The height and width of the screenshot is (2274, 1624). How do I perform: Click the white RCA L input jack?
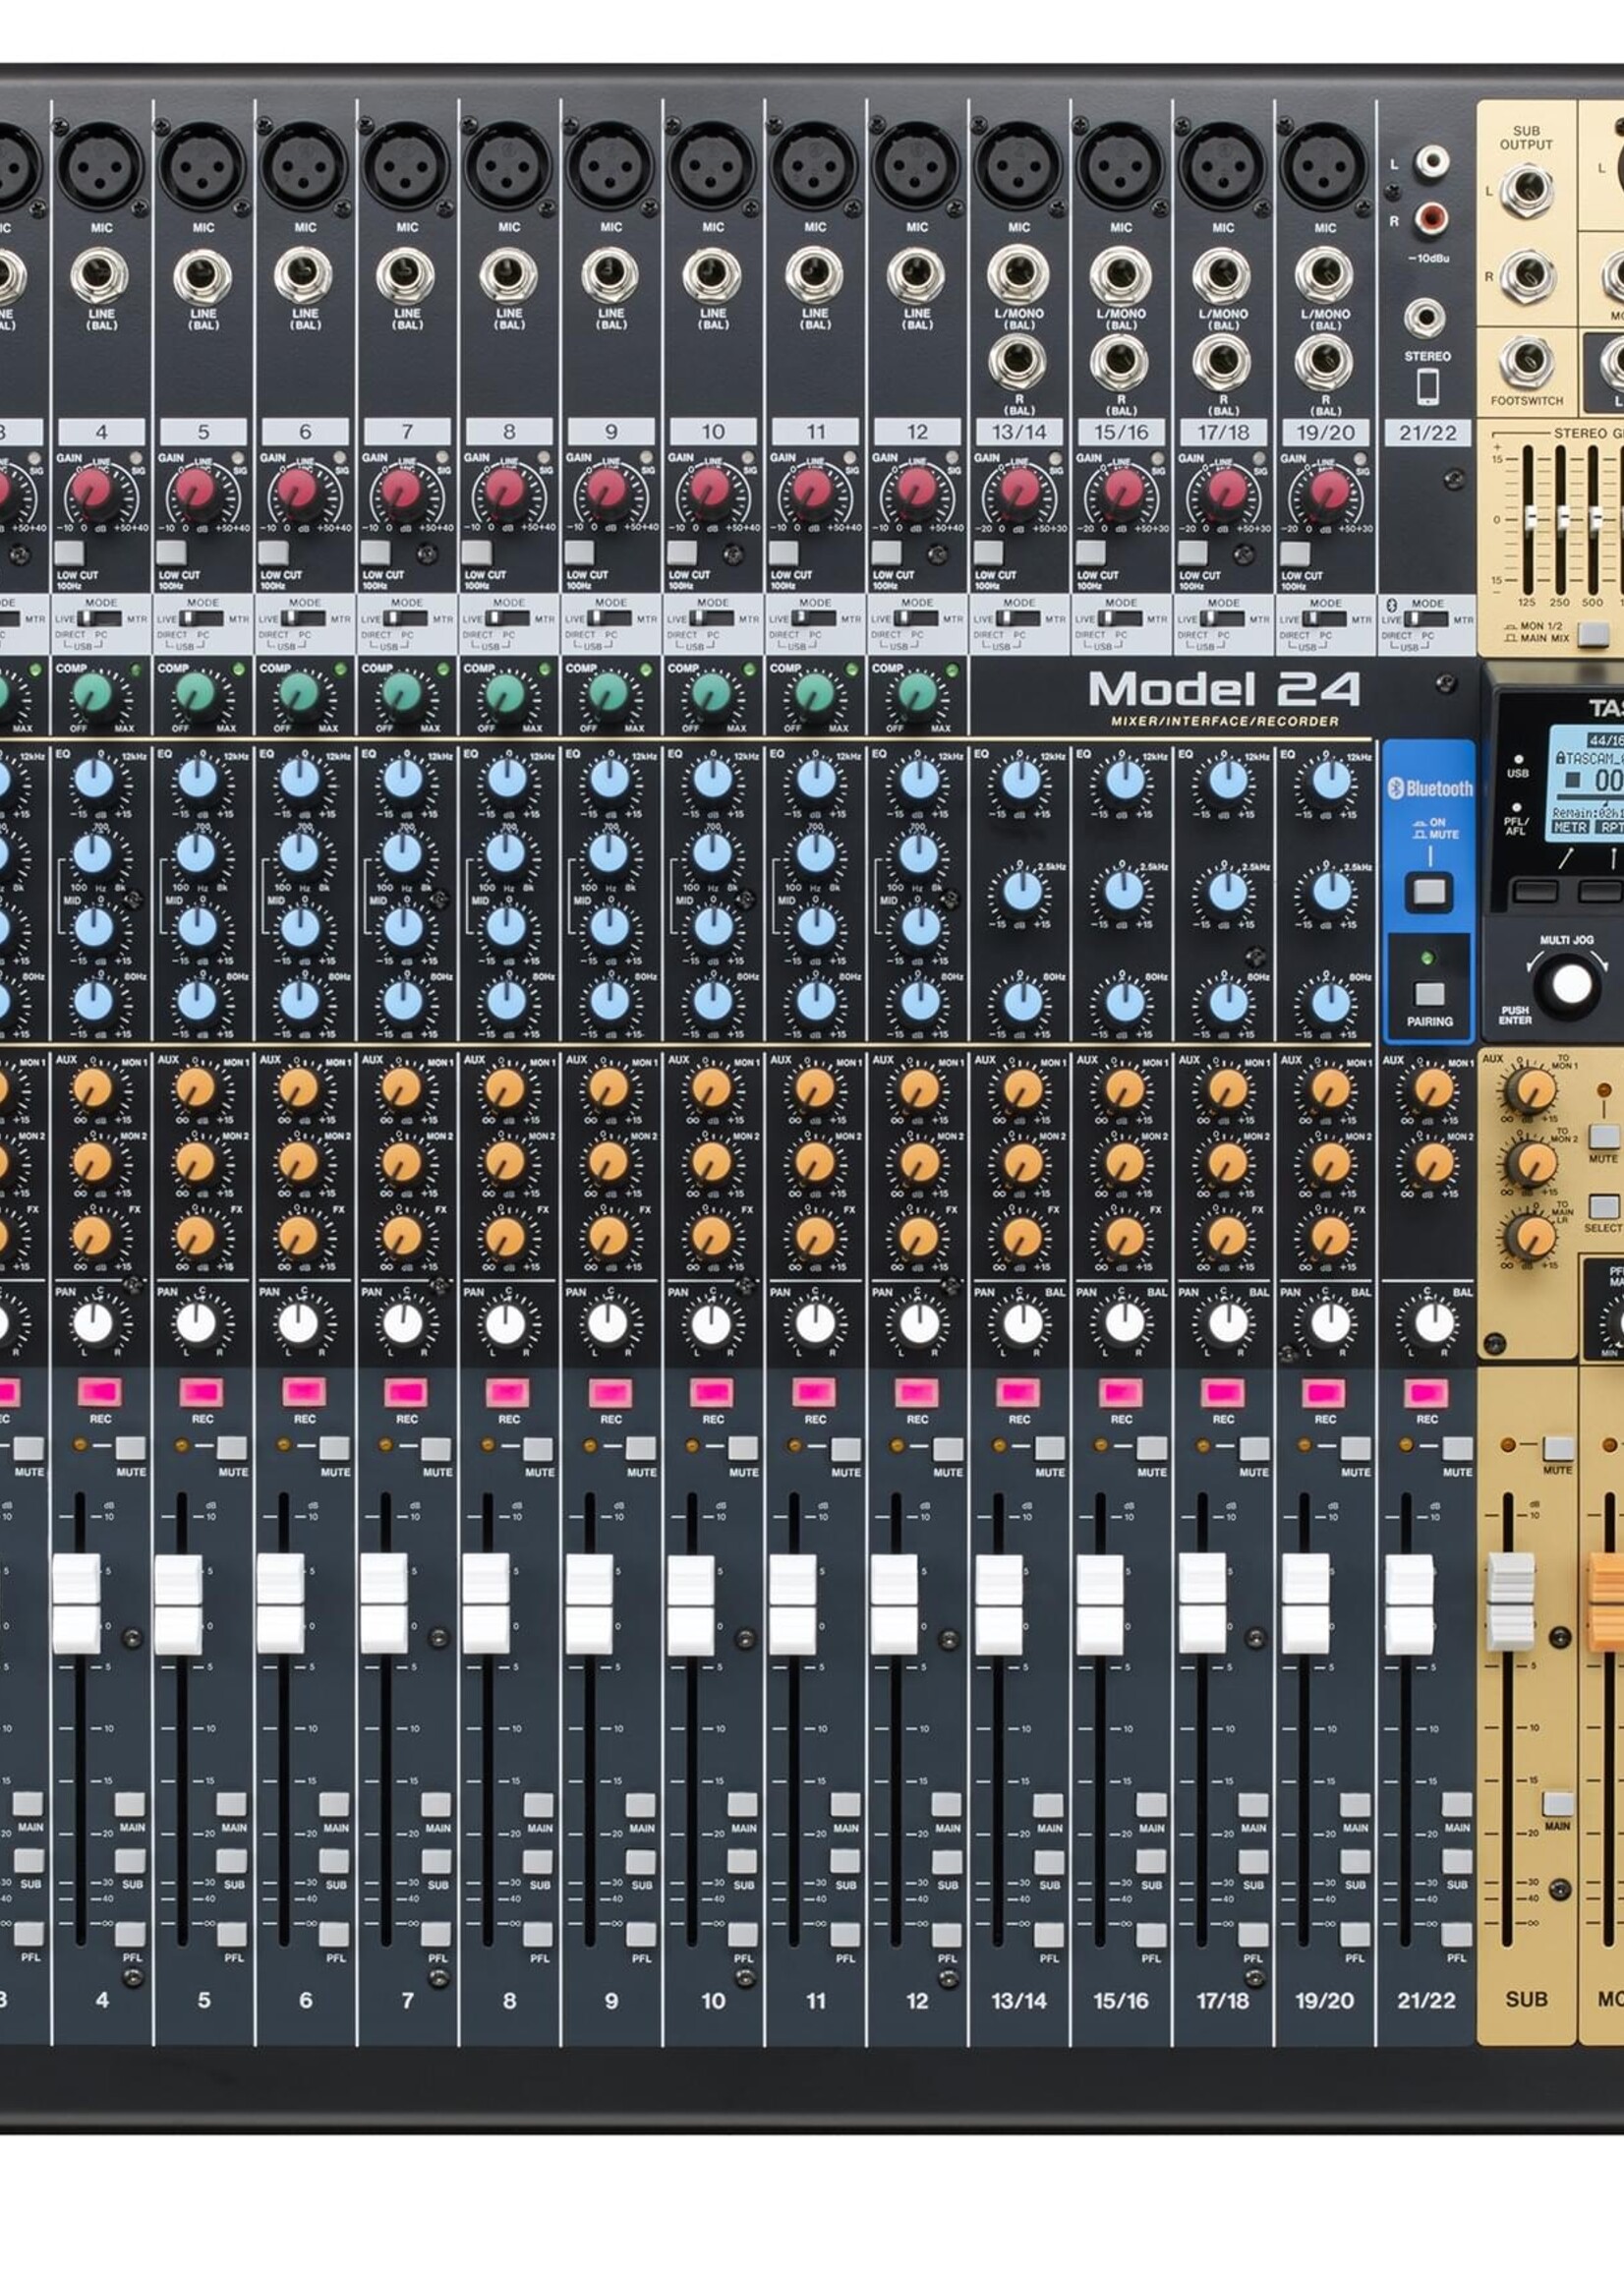point(1432,160)
